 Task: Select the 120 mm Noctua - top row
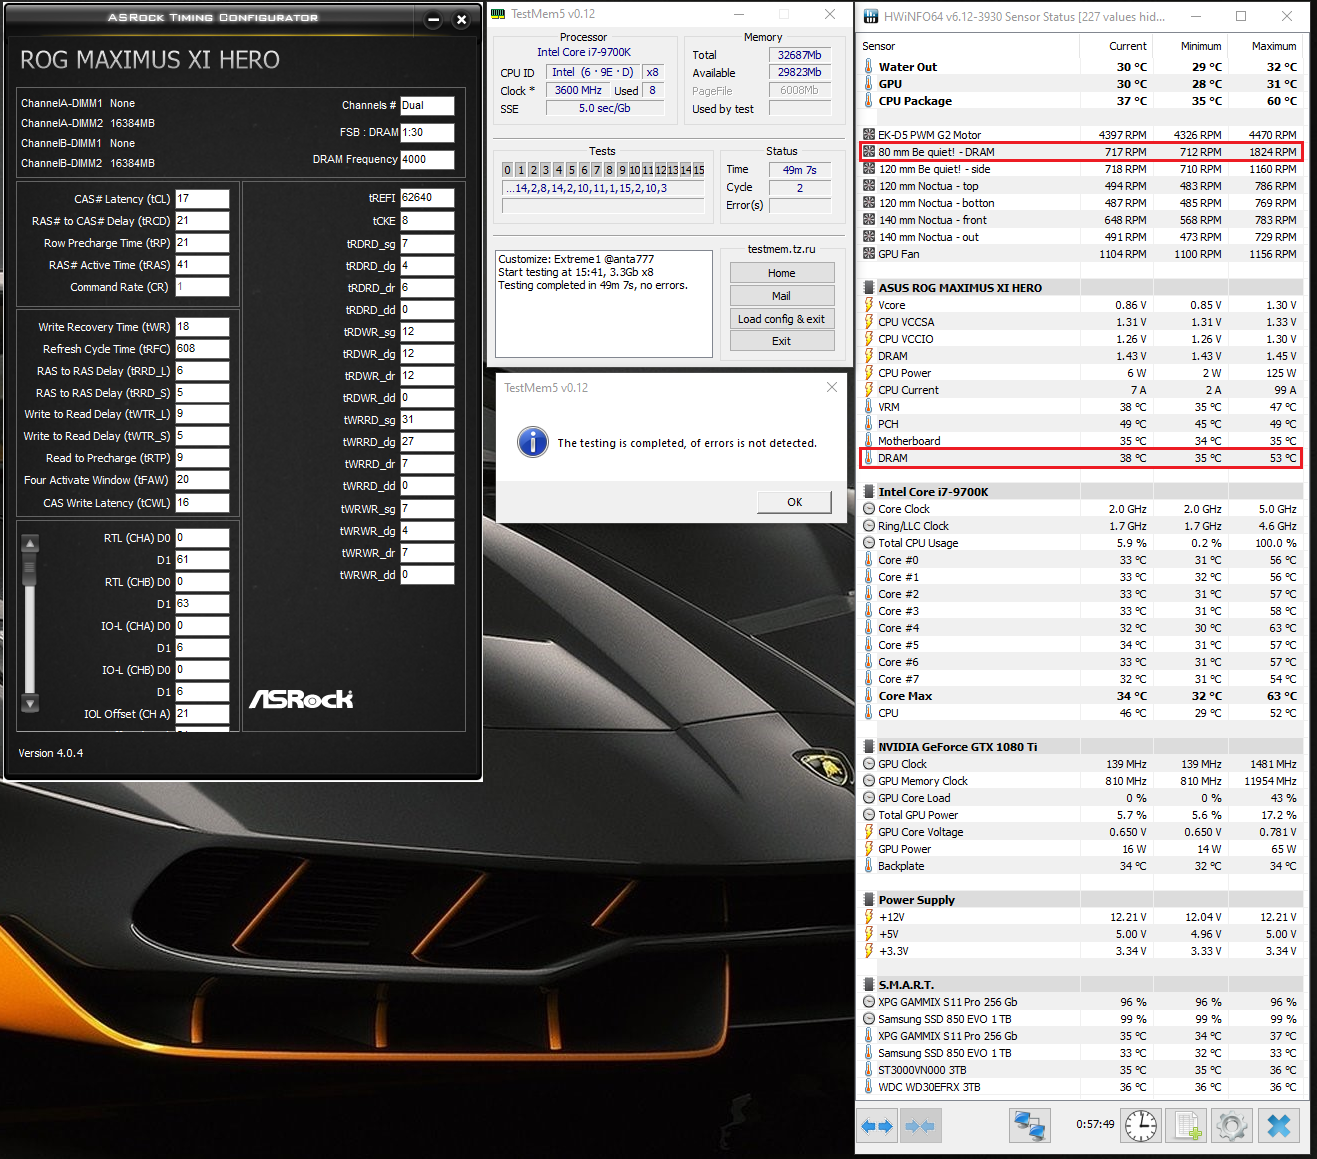(1080, 186)
